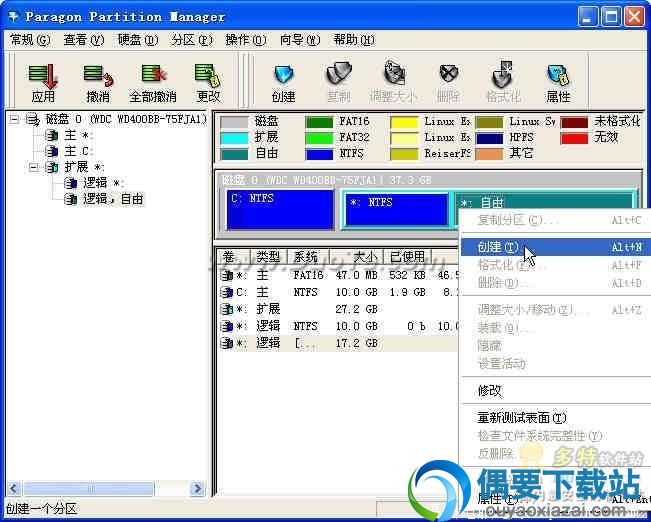Select the 主 *: partition icon in tree

[x=51, y=135]
